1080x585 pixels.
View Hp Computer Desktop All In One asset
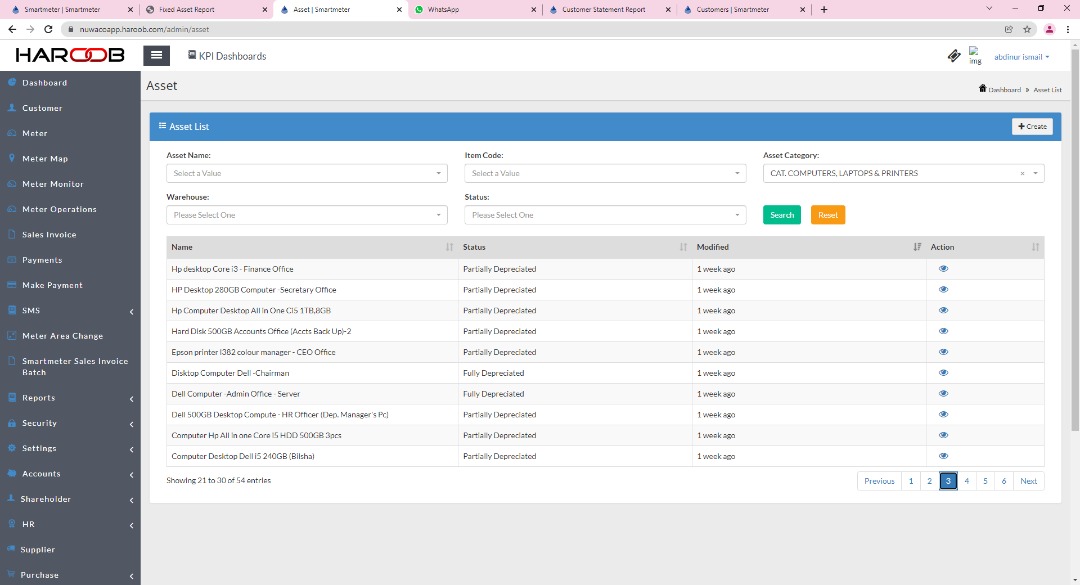coord(944,310)
